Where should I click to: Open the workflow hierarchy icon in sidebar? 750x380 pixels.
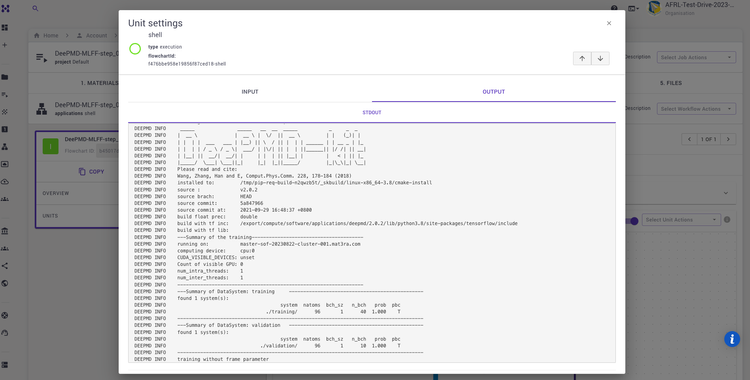point(5,146)
